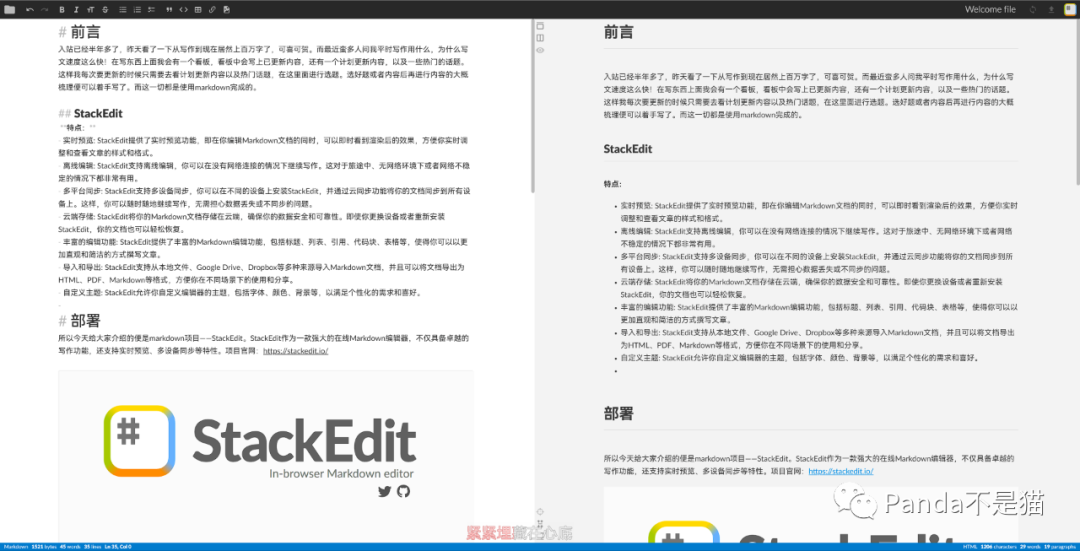Click '19 paragraphs' in status bar

pos(1060,547)
